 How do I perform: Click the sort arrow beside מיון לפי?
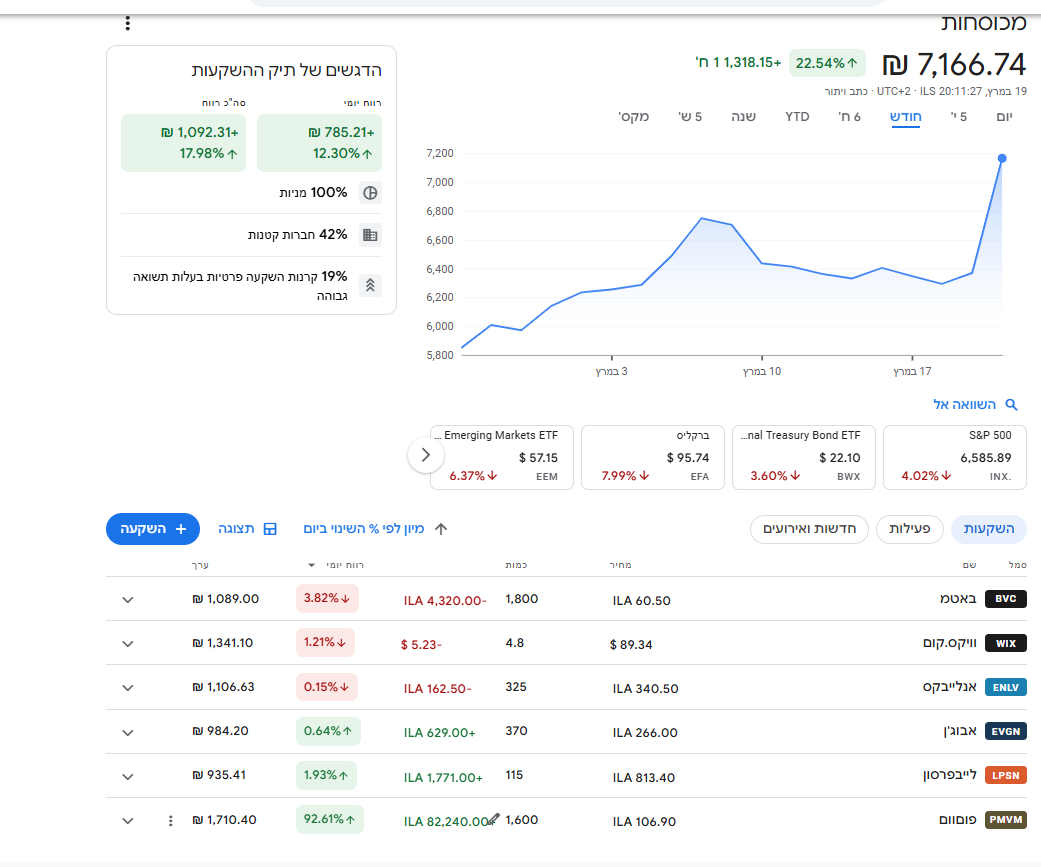pyautogui.click(x=440, y=529)
